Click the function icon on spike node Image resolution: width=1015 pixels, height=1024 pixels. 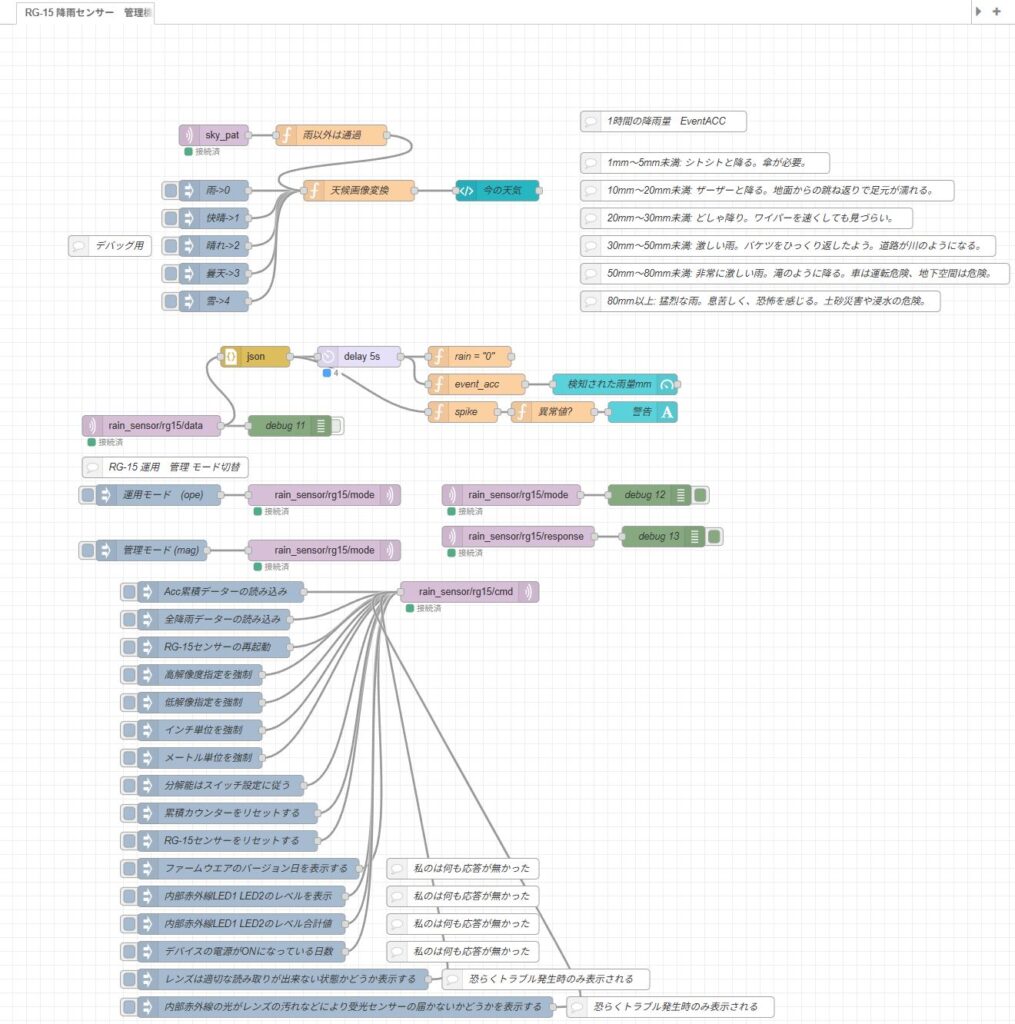(x=438, y=412)
